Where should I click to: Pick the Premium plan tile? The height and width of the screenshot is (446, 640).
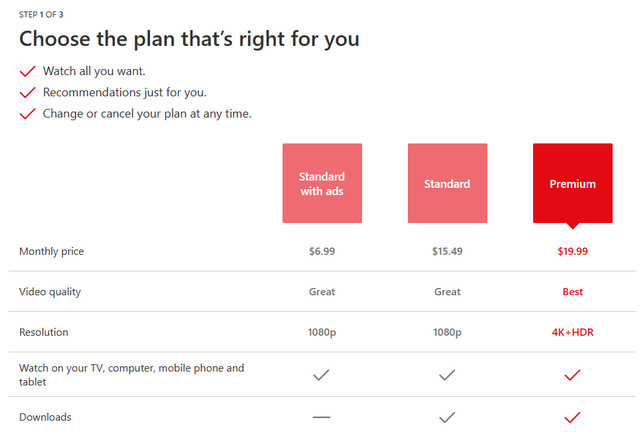click(x=572, y=183)
